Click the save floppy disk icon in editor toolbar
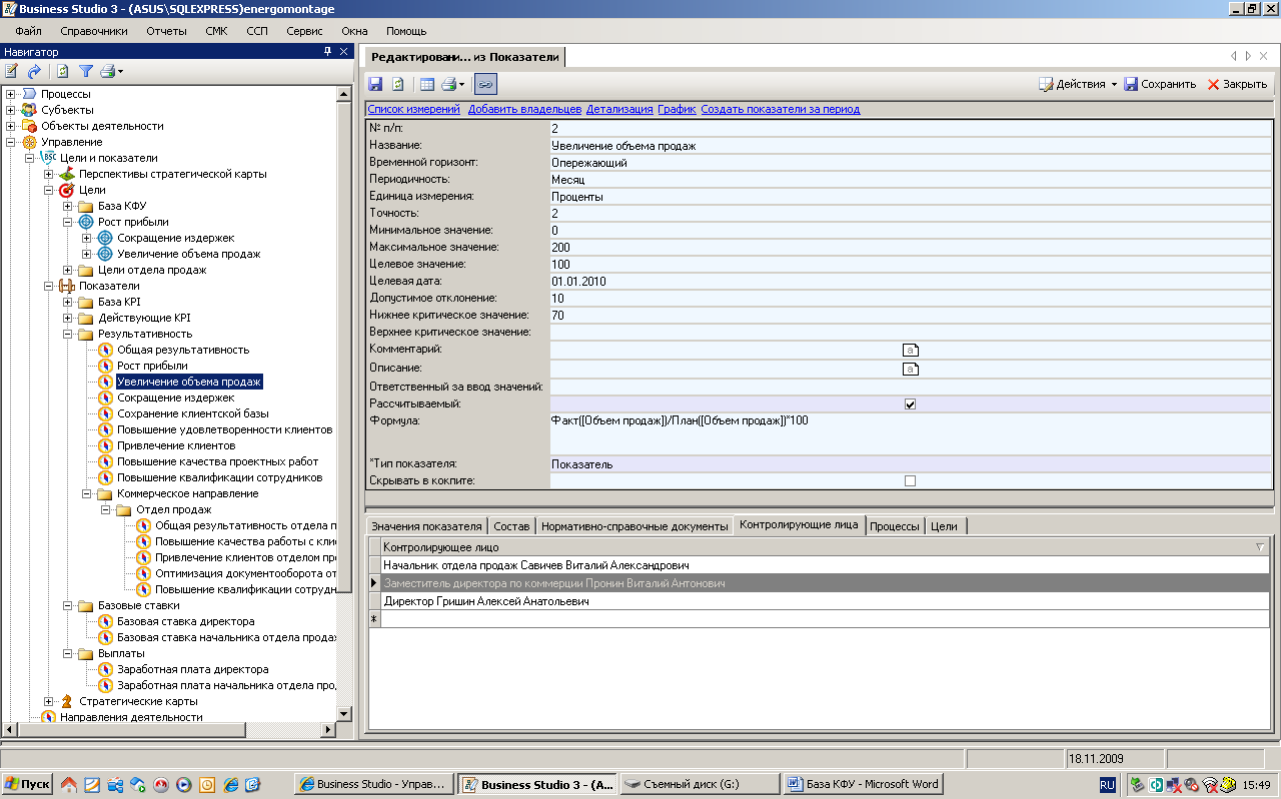 376,84
